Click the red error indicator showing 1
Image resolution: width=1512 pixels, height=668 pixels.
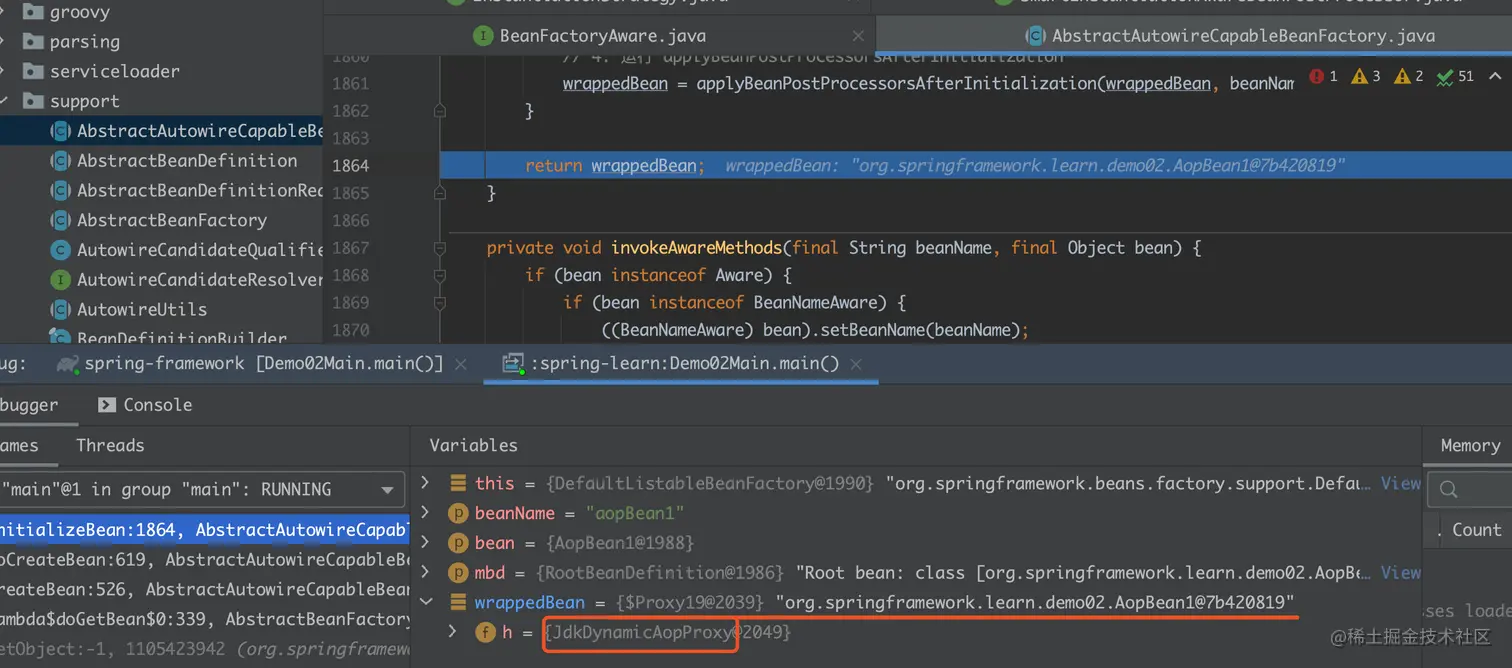(1316, 75)
